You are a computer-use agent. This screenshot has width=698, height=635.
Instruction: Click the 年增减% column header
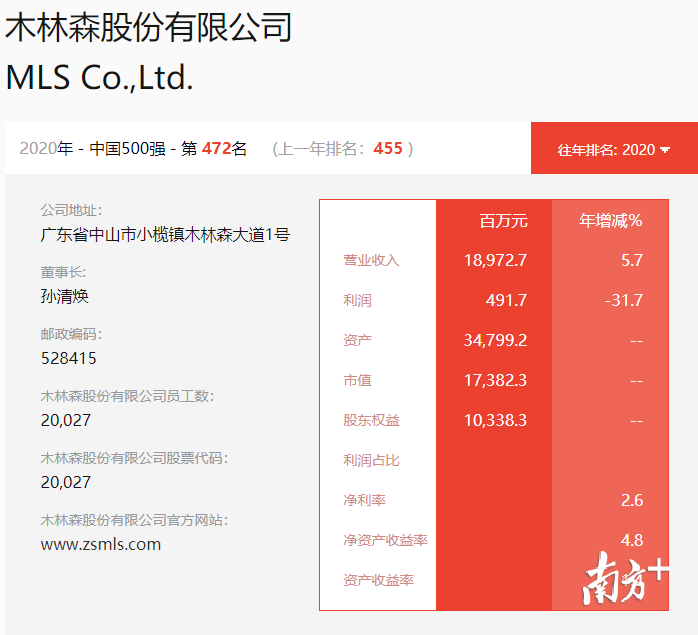click(x=611, y=220)
